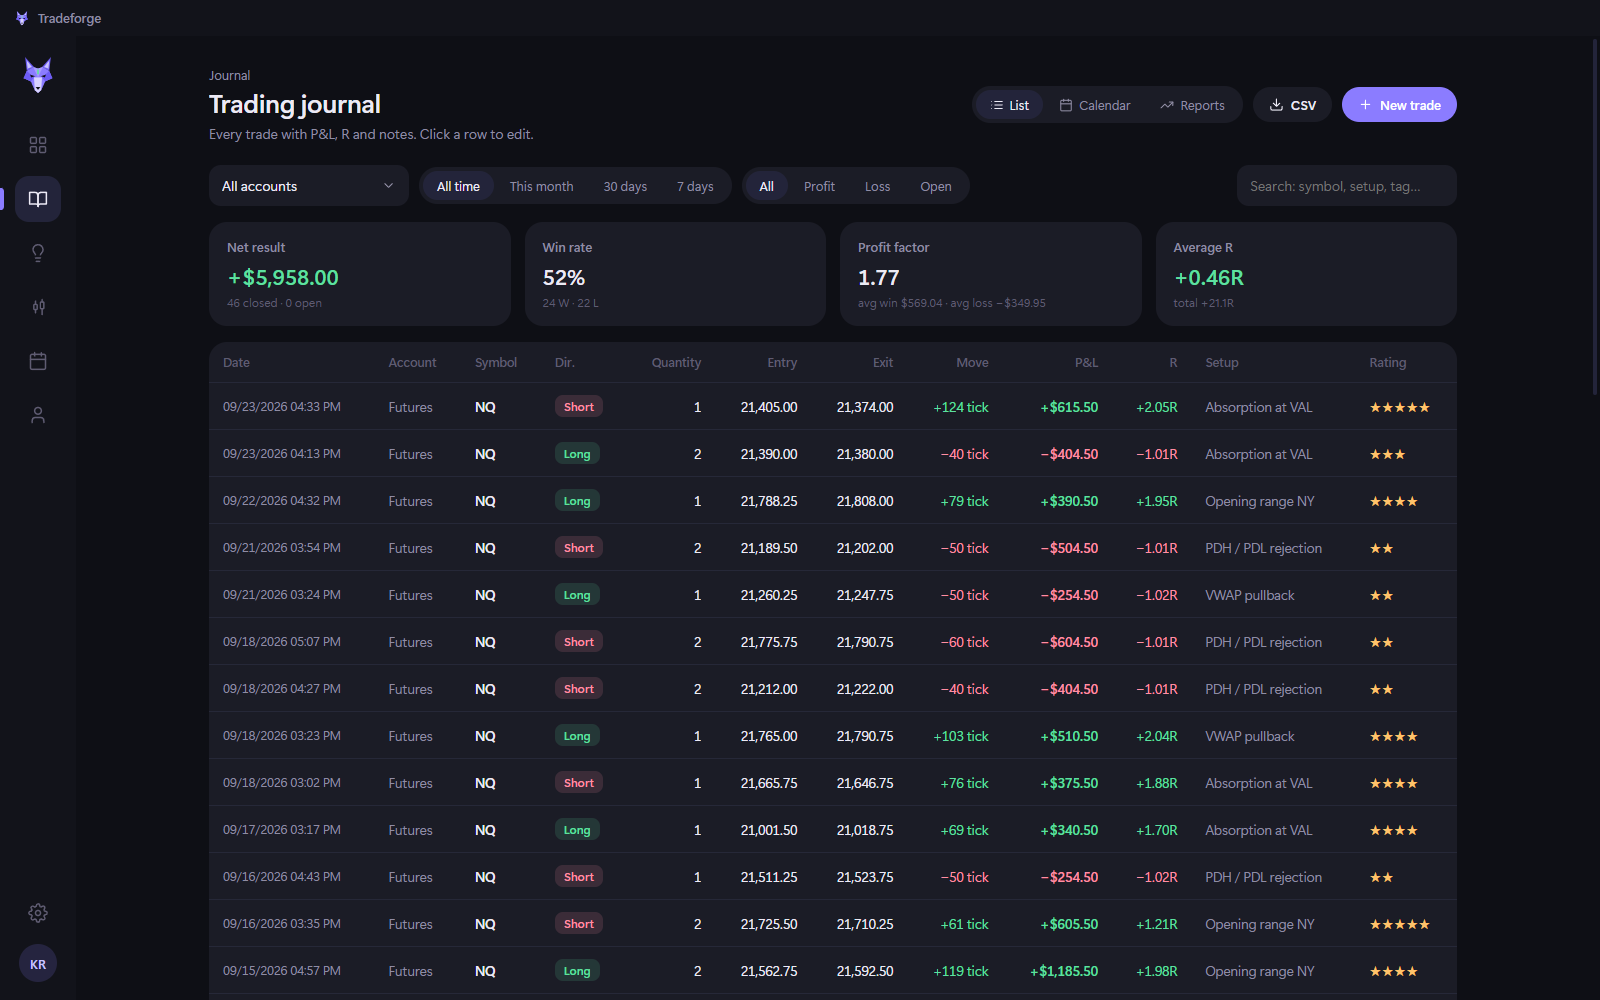The image size is (1600, 1000).
Task: Click the search symbol, setup, tag field
Action: [x=1346, y=186]
